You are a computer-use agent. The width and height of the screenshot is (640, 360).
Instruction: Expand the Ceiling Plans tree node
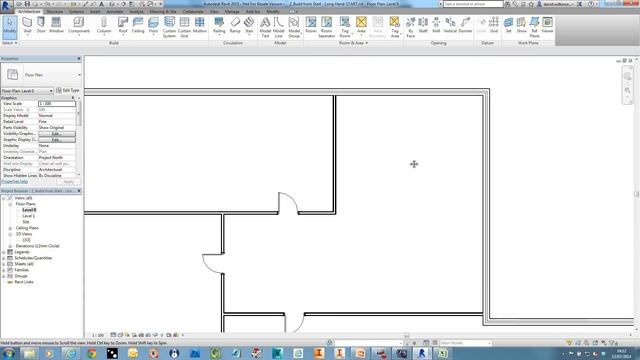[x=10, y=228]
